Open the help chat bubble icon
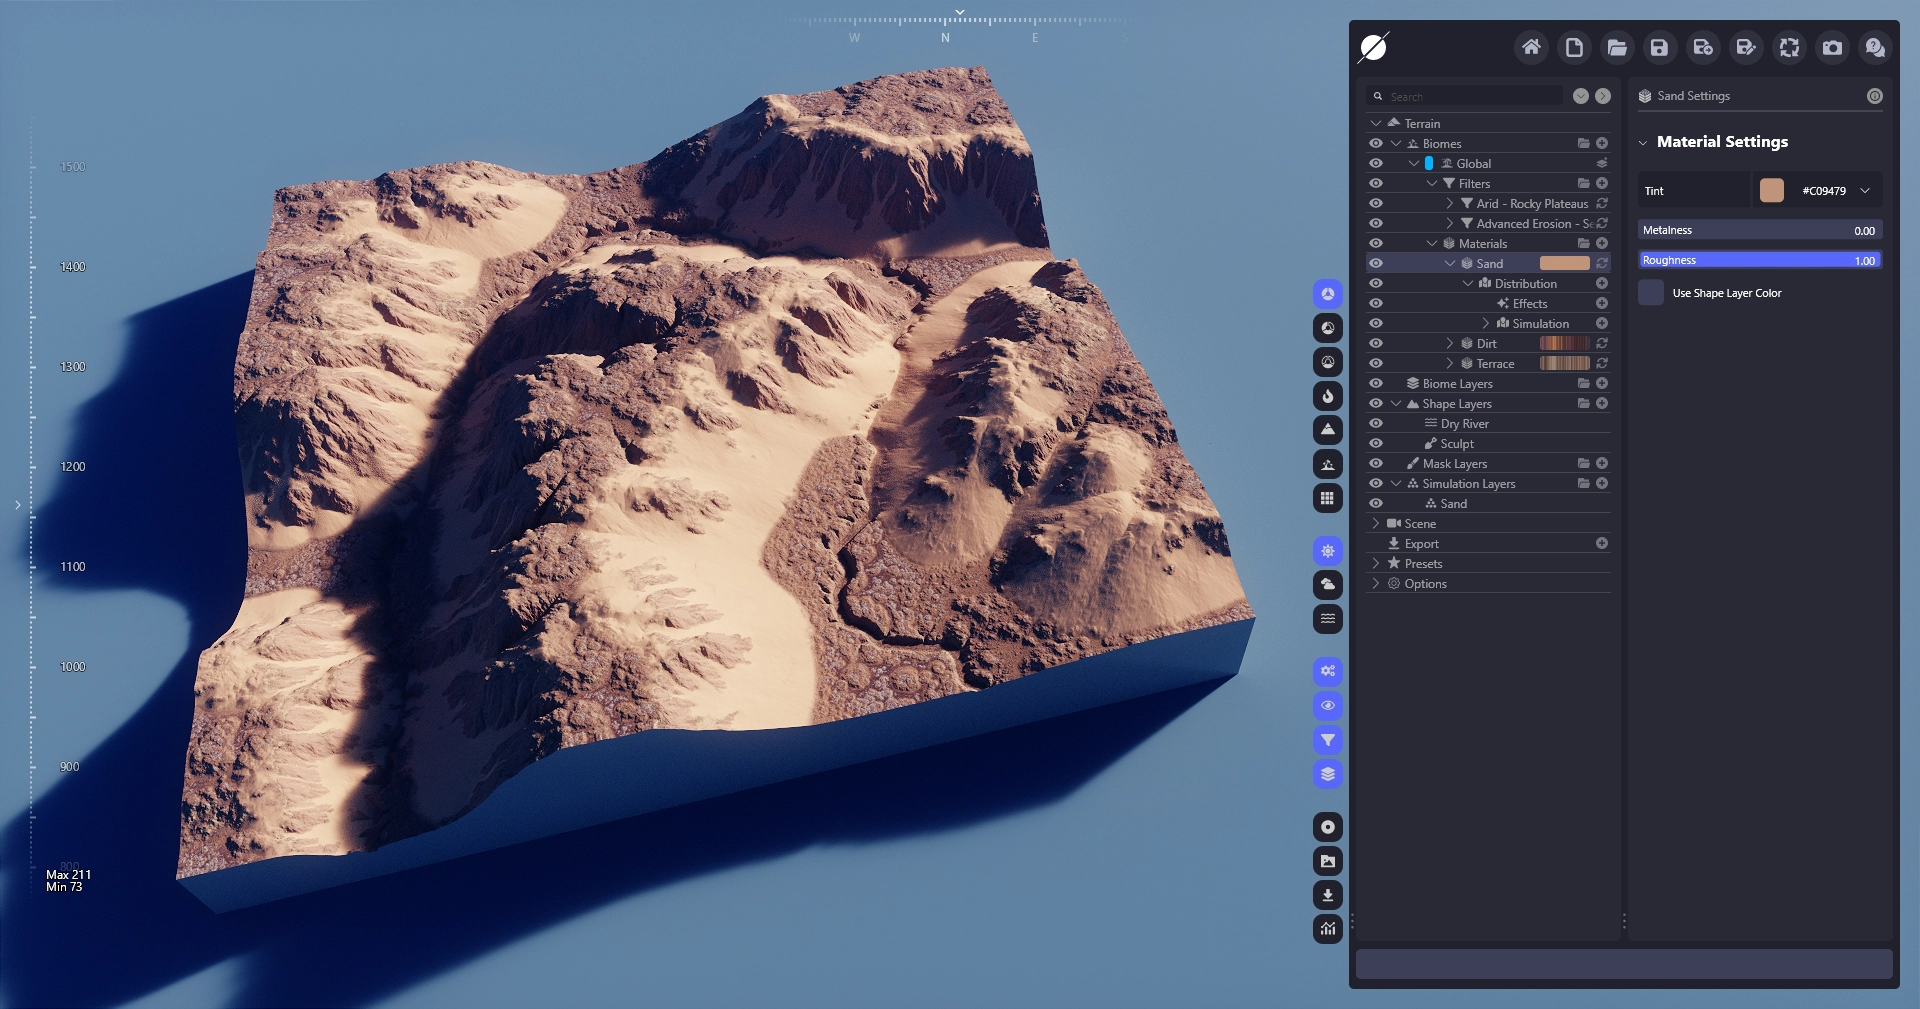Image resolution: width=1920 pixels, height=1009 pixels. pyautogui.click(x=1875, y=48)
